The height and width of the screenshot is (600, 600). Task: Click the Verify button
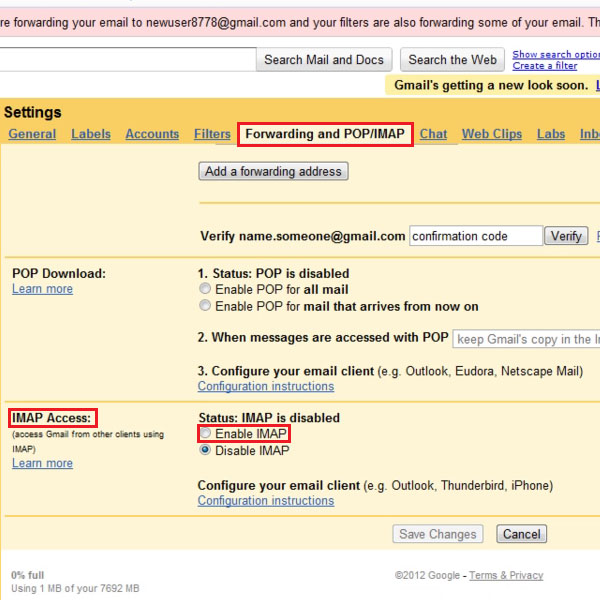[566, 236]
